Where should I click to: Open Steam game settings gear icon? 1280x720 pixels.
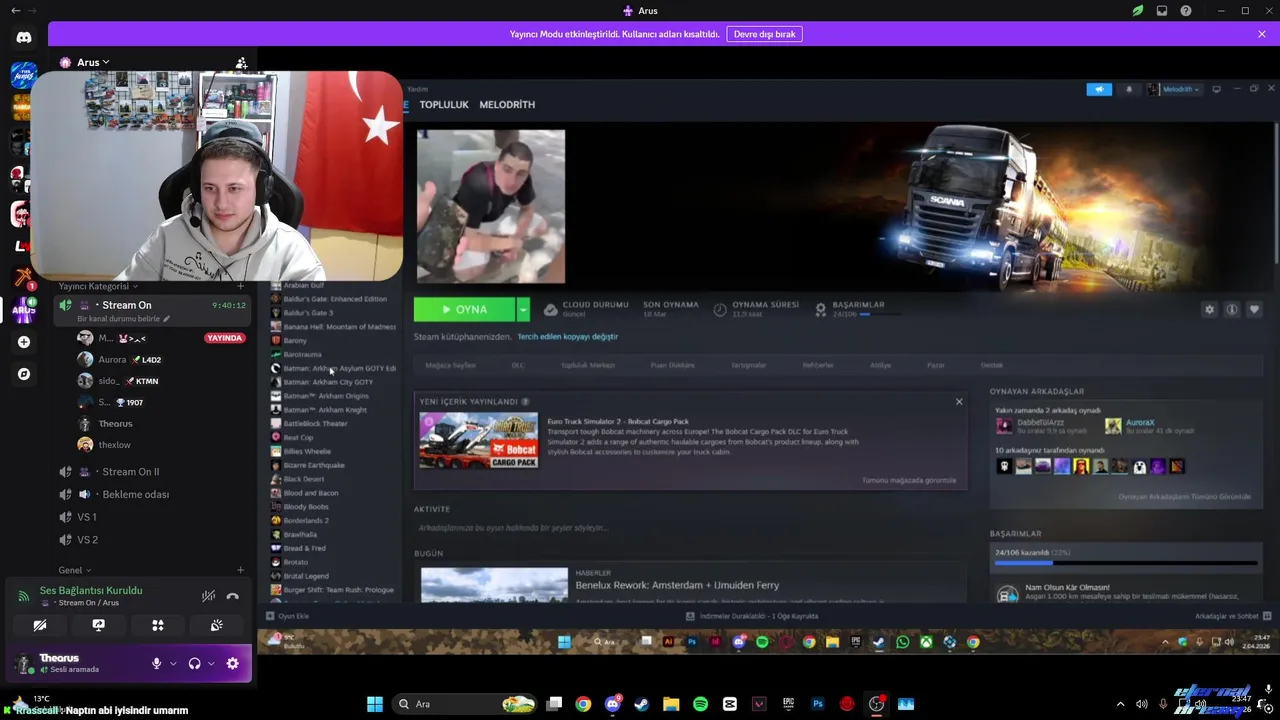1209,310
